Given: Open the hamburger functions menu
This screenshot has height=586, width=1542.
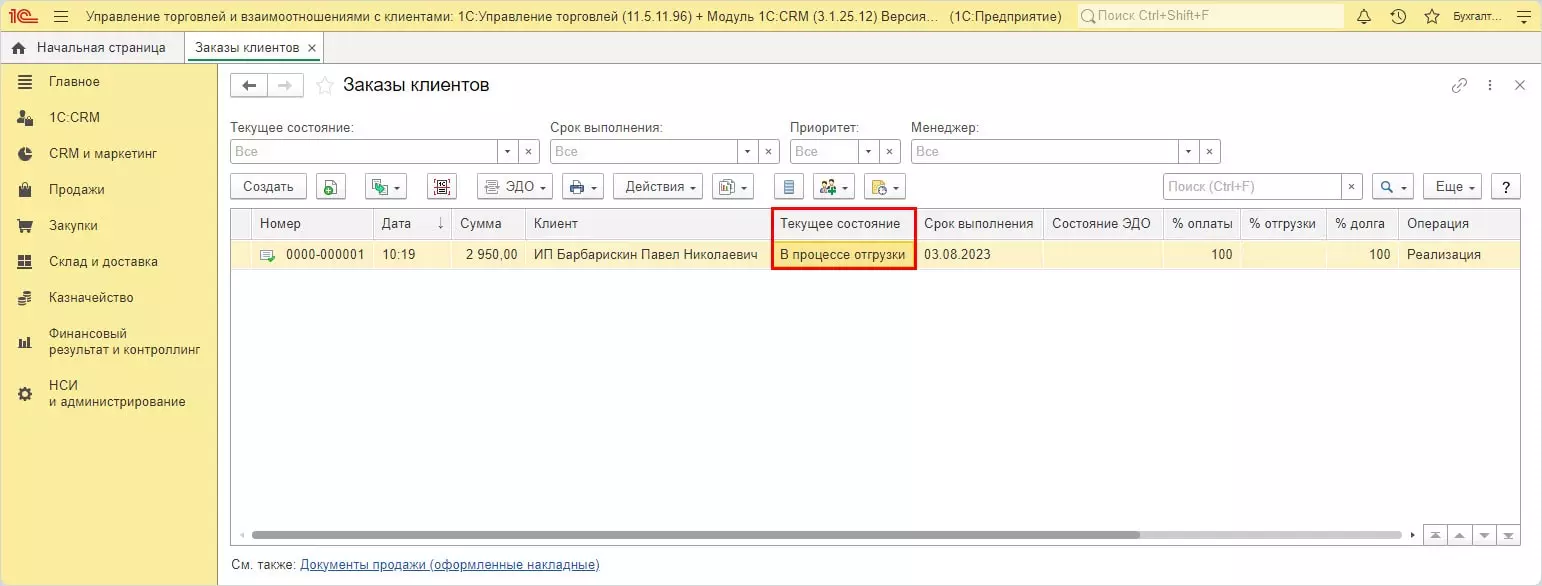Looking at the screenshot, I should click(x=61, y=16).
